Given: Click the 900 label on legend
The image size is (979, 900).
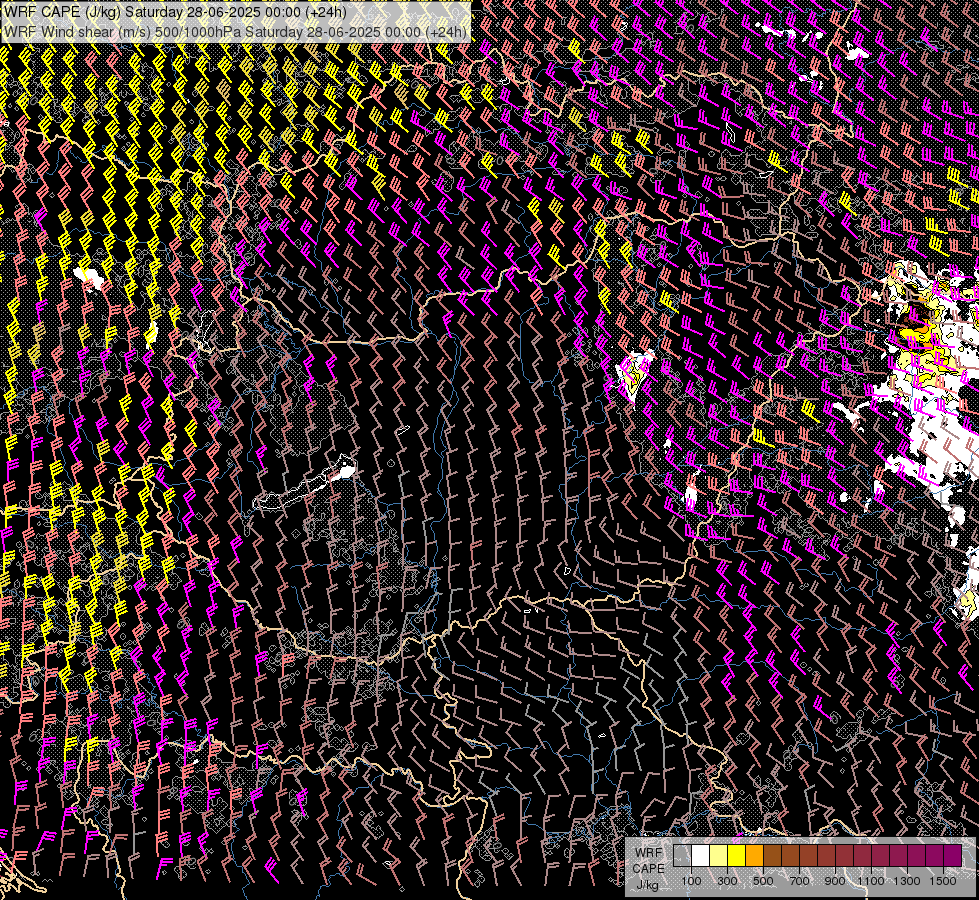Looking at the screenshot, I should (x=835, y=881).
